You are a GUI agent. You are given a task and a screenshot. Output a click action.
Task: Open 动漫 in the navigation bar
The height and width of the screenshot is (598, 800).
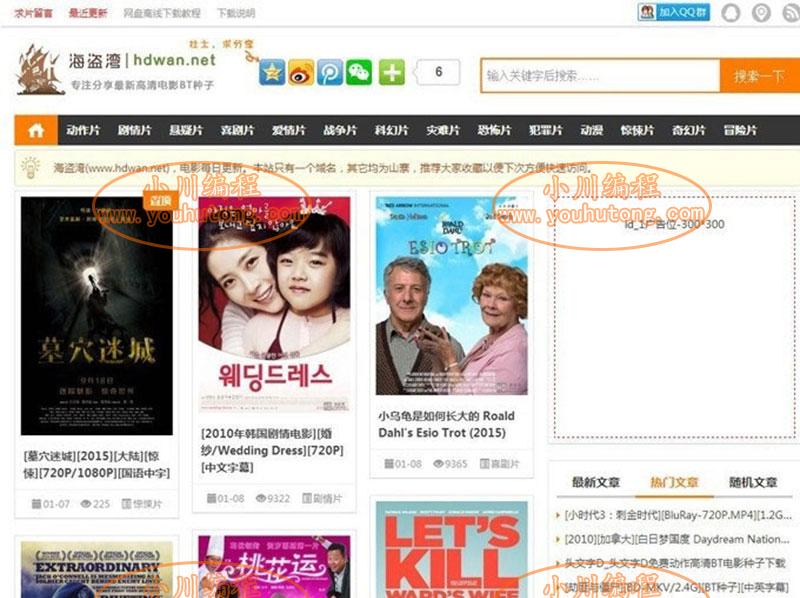(592, 130)
